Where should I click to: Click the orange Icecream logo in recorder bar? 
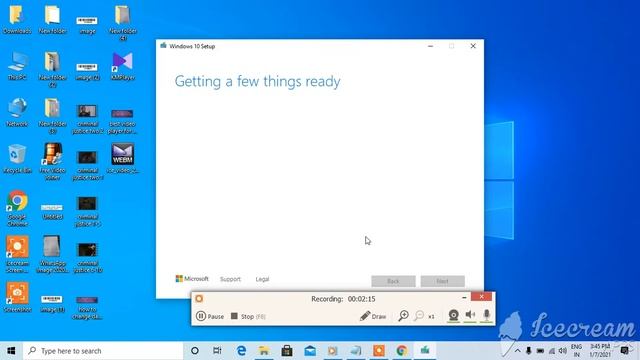tap(199, 299)
